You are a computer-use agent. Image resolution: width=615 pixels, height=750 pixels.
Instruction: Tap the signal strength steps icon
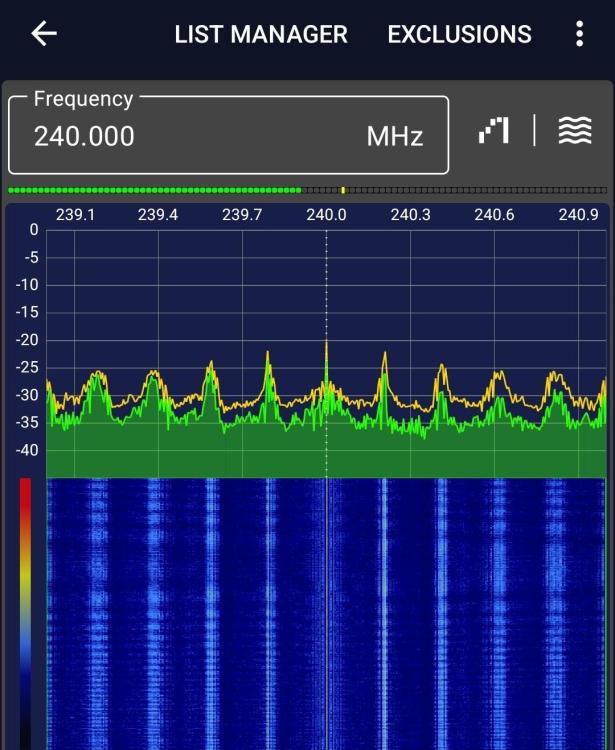point(494,130)
